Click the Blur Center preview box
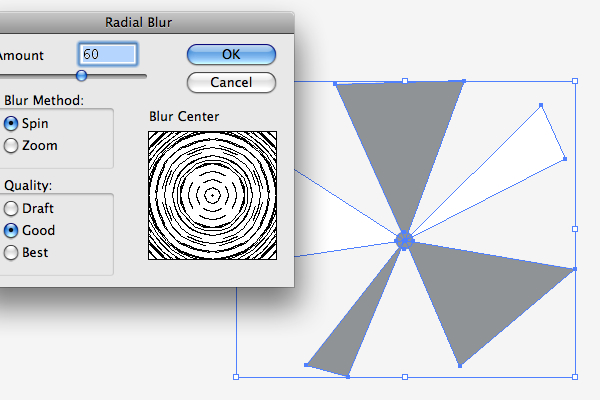The width and height of the screenshot is (600, 400). coord(212,196)
